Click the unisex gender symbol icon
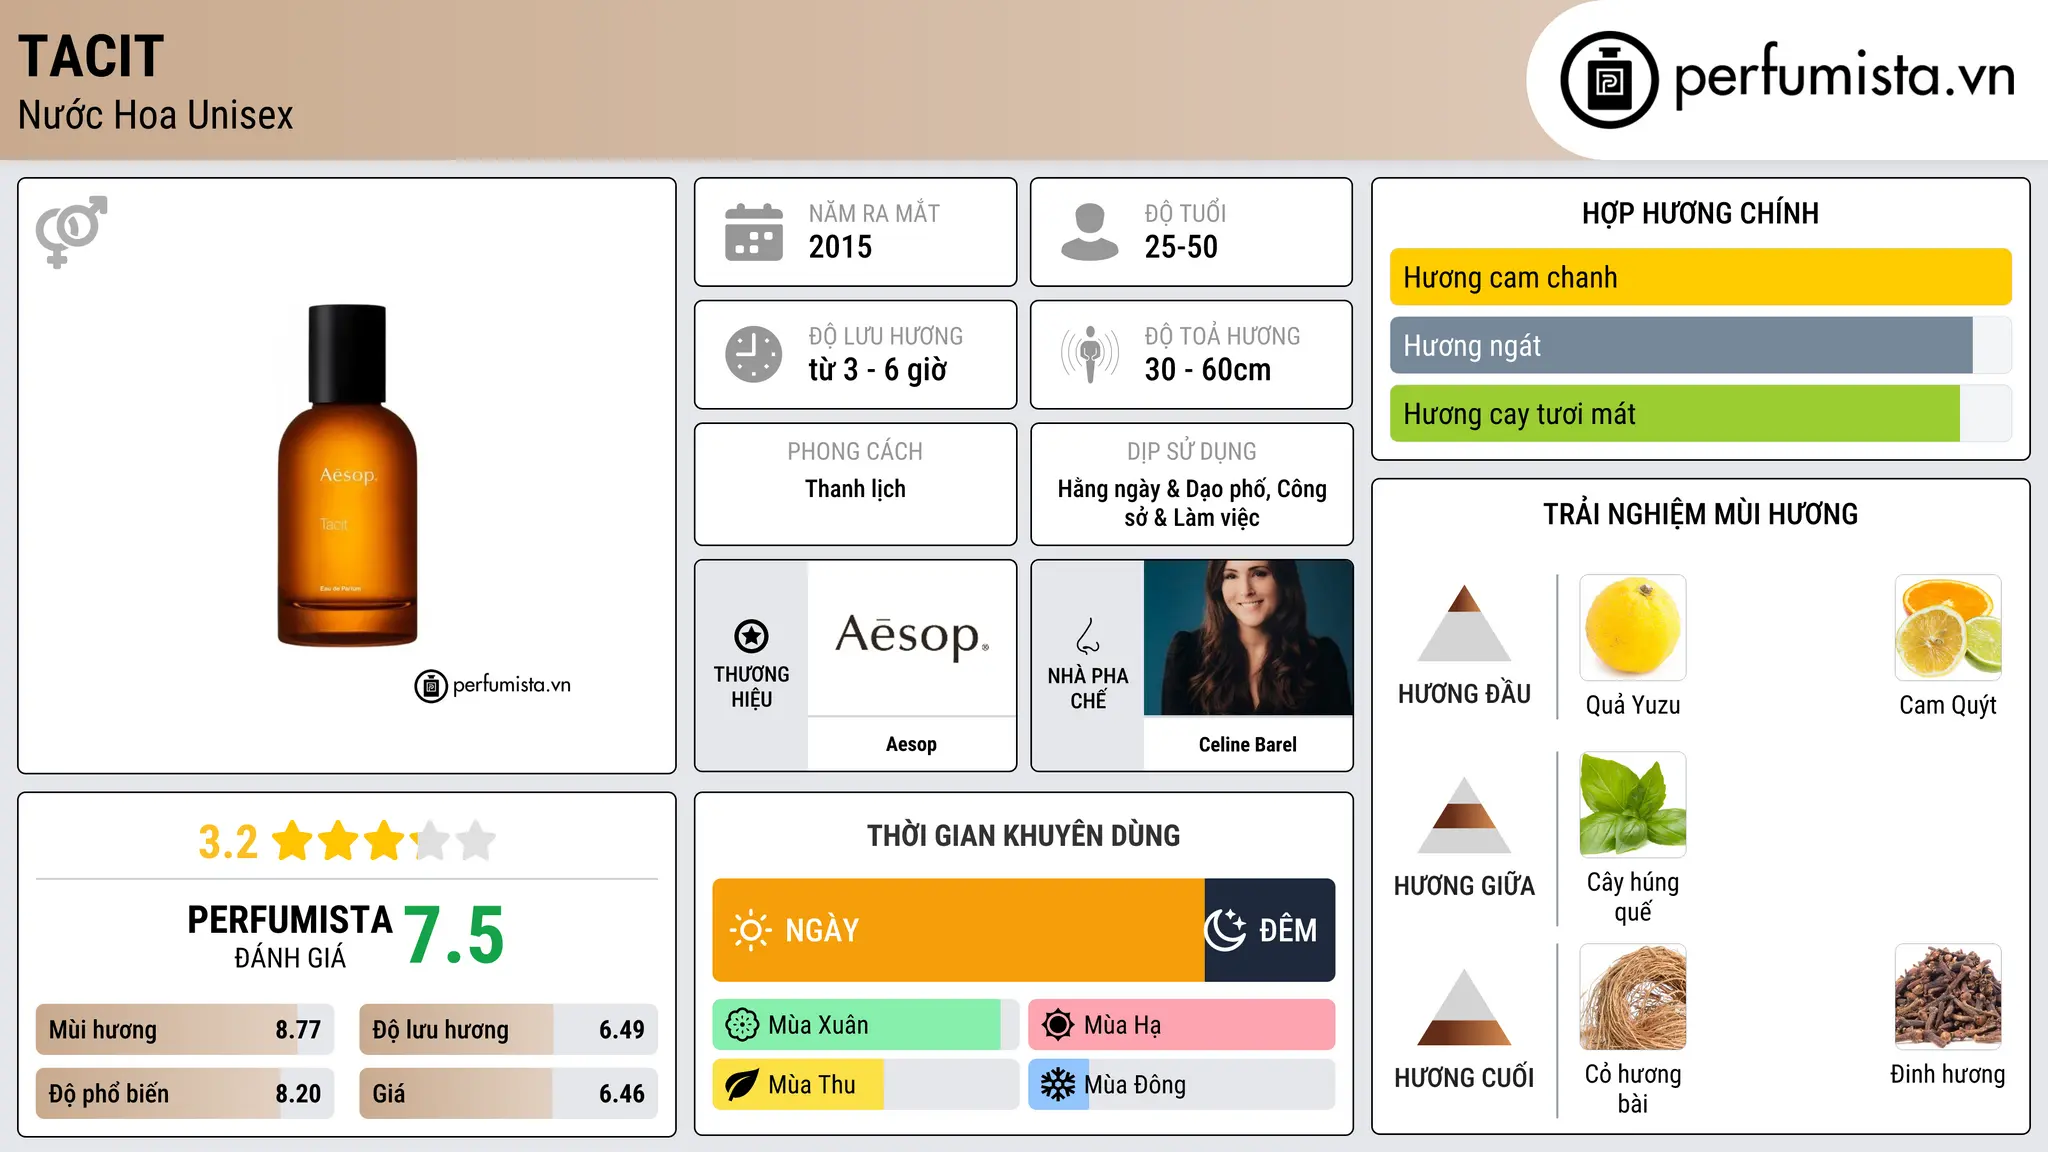The height and width of the screenshot is (1152, 2048). [x=71, y=231]
